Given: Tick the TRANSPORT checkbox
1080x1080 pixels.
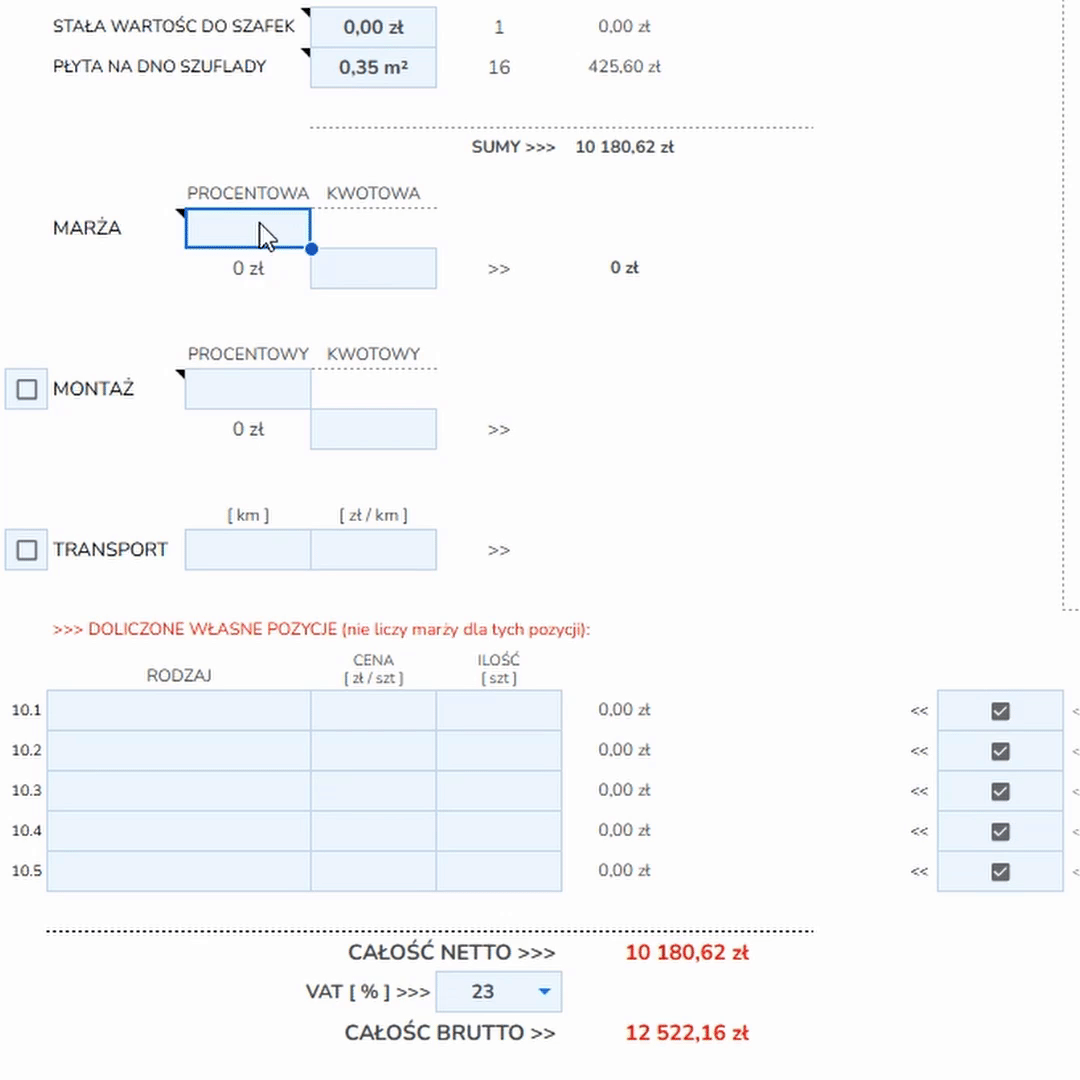Looking at the screenshot, I should point(27,550).
